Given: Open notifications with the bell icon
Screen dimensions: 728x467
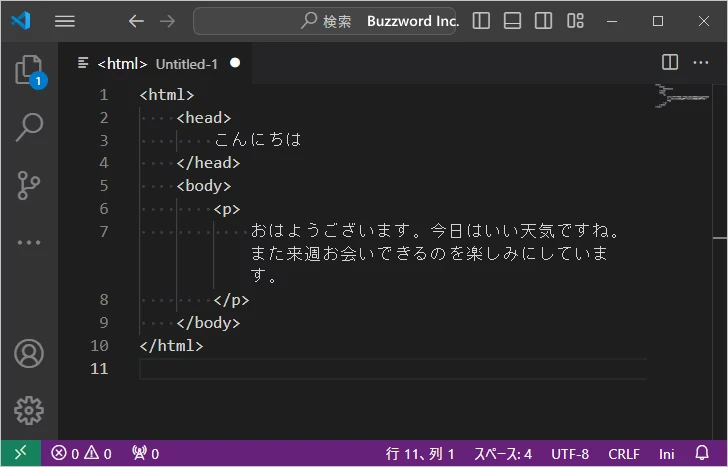Looking at the screenshot, I should click(x=702, y=453).
